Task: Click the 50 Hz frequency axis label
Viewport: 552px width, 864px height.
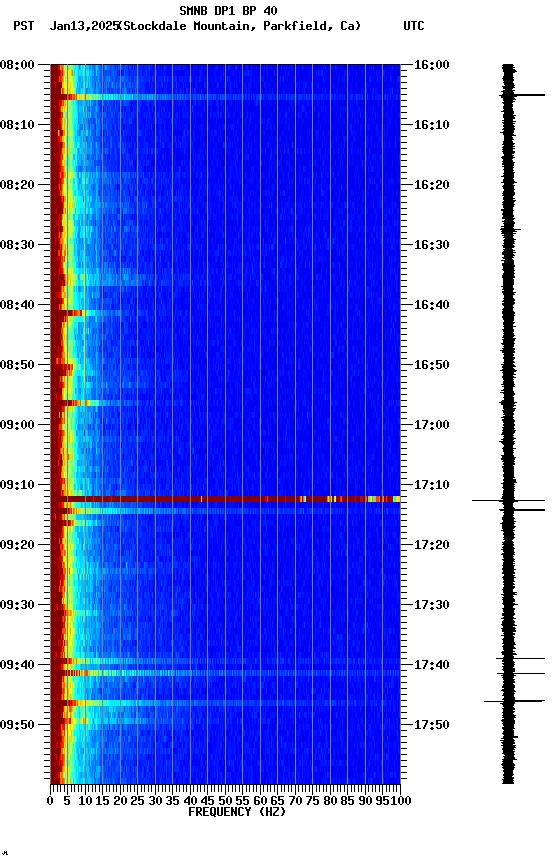Action: [225, 802]
